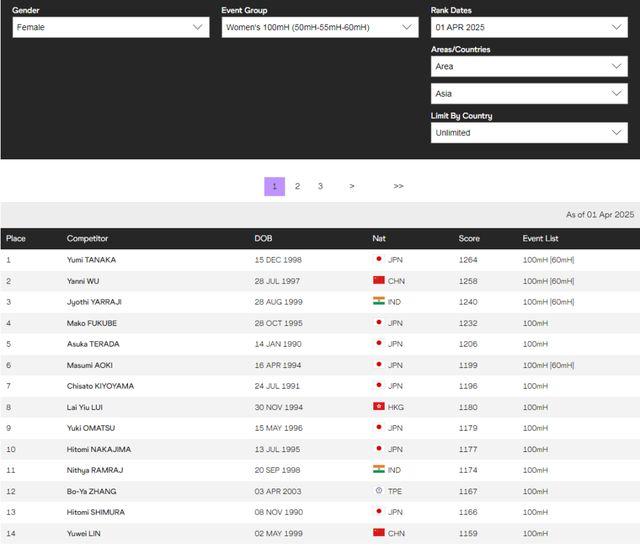Screen dimensions: 640x548
Task: Open competitor Yanni WU
Action: (x=83, y=281)
